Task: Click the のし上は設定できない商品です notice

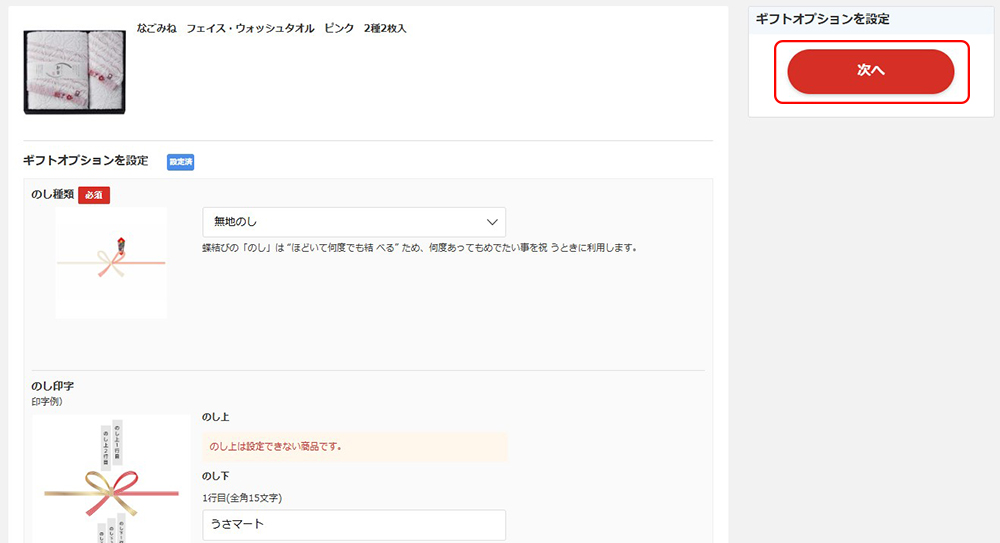Action: coord(355,447)
